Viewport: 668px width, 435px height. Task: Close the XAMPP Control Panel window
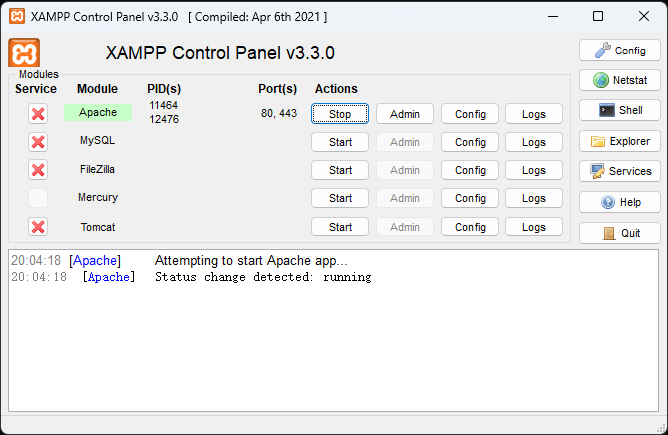(644, 16)
